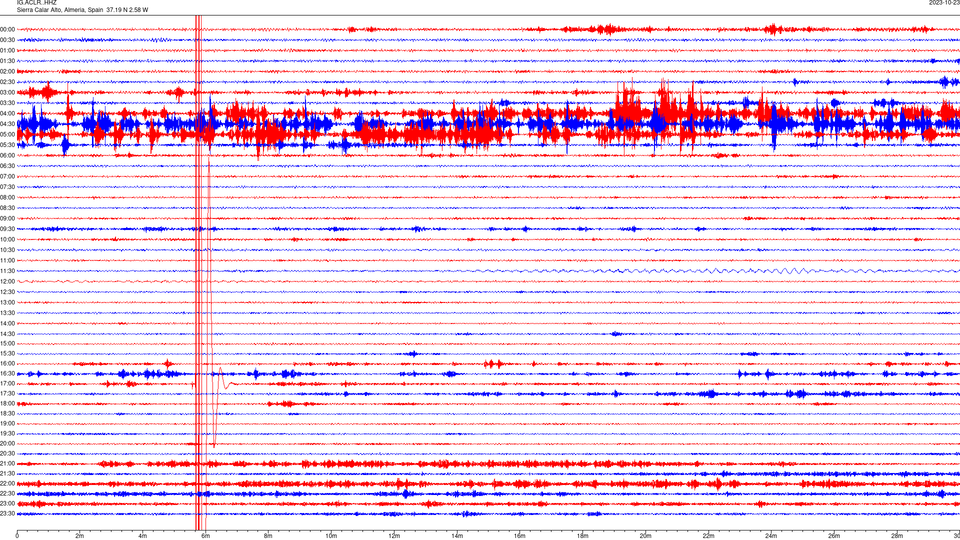This screenshot has height=540, width=960.
Task: Click the 8m tick on the minute axis
Action: tap(268, 536)
